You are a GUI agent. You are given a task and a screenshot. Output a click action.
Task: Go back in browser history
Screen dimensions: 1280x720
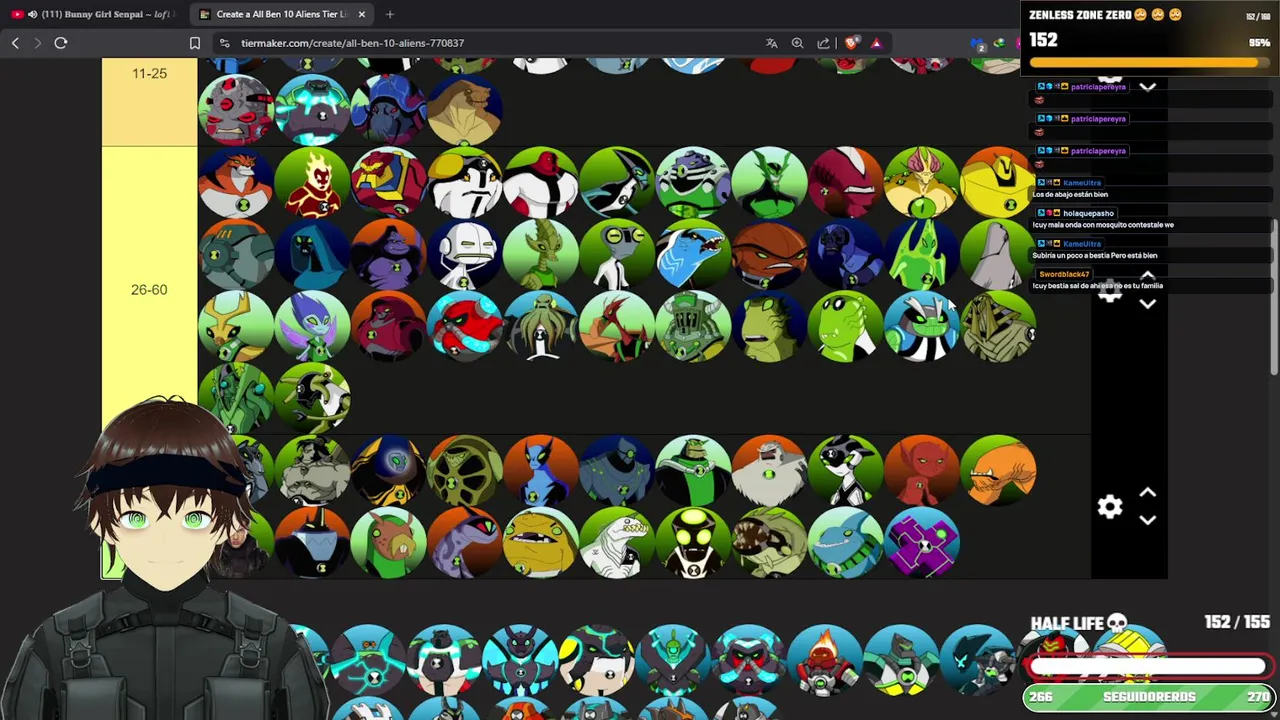[x=15, y=43]
